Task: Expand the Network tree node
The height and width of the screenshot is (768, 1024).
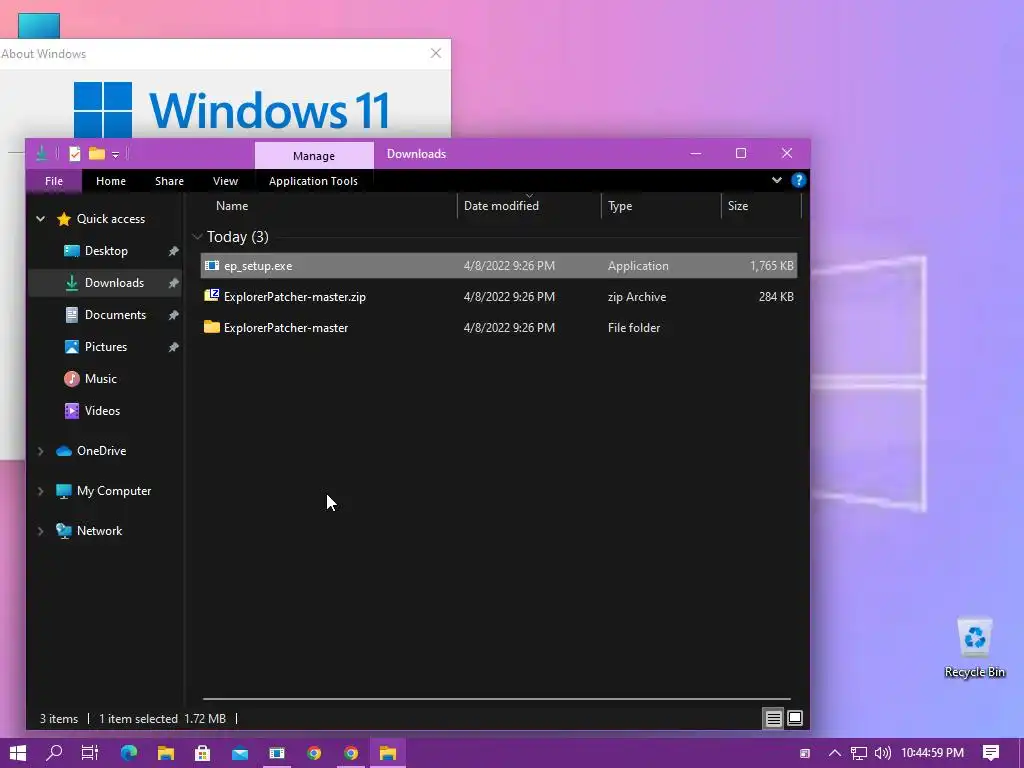Action: point(40,531)
